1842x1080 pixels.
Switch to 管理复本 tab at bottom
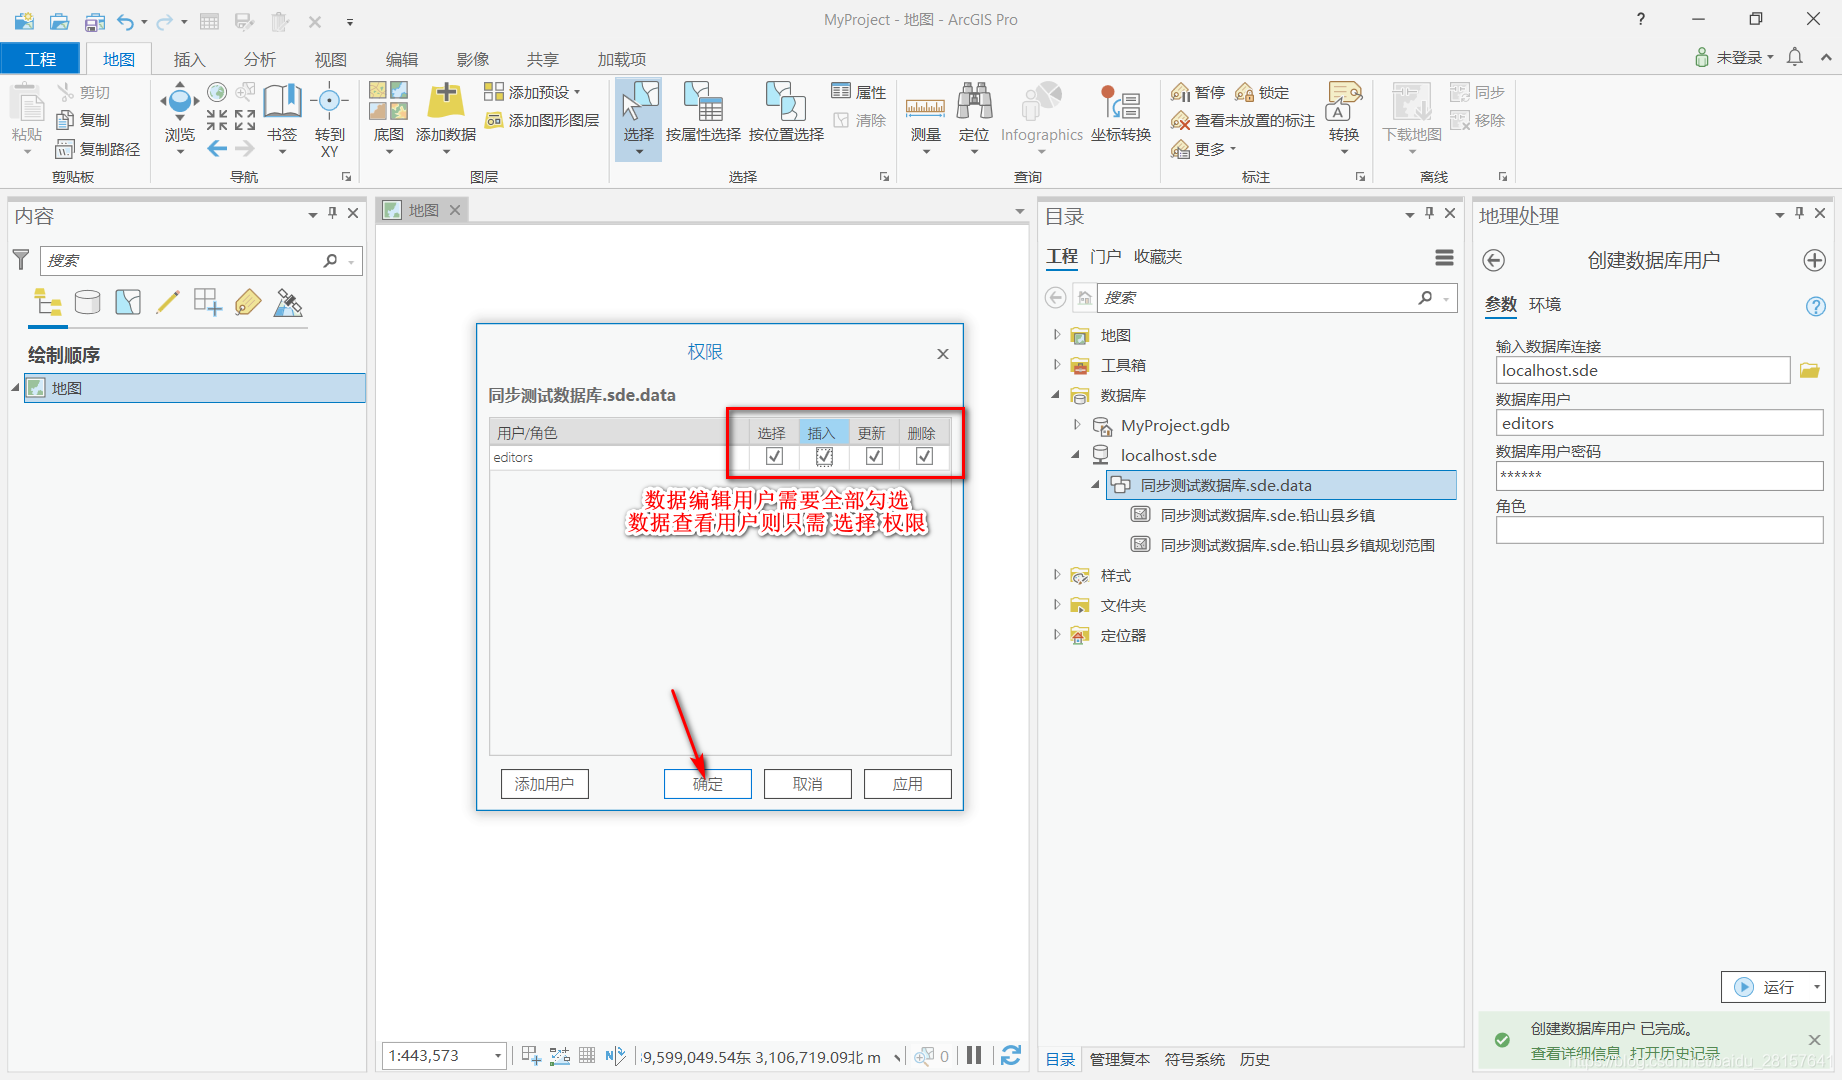coord(1119,1059)
